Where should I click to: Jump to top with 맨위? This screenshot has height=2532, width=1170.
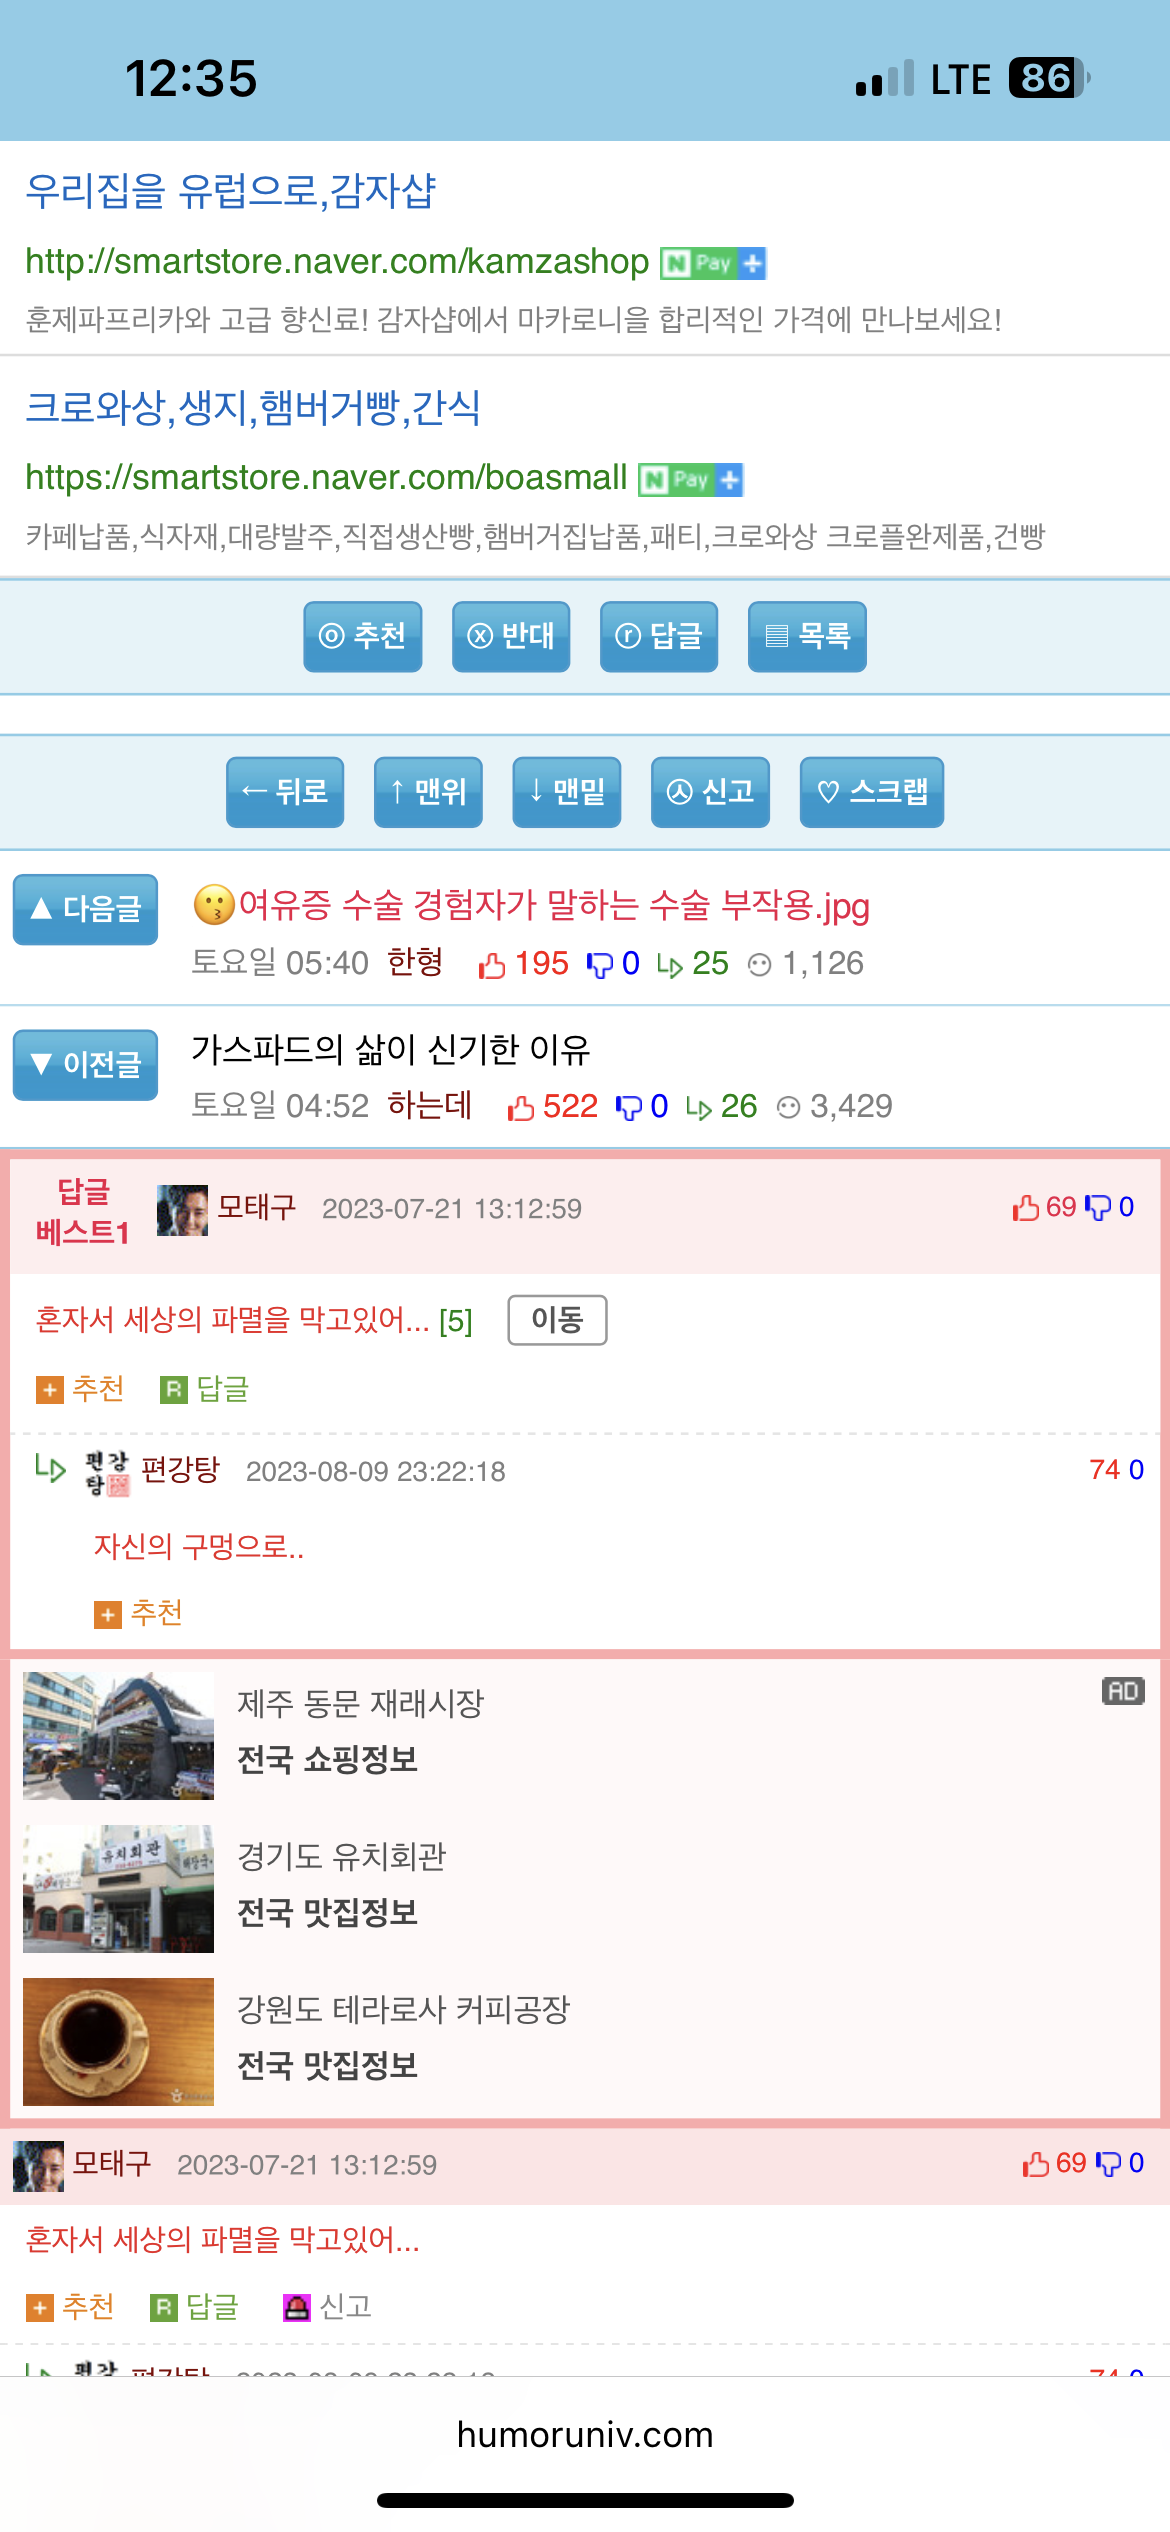pyautogui.click(x=428, y=792)
